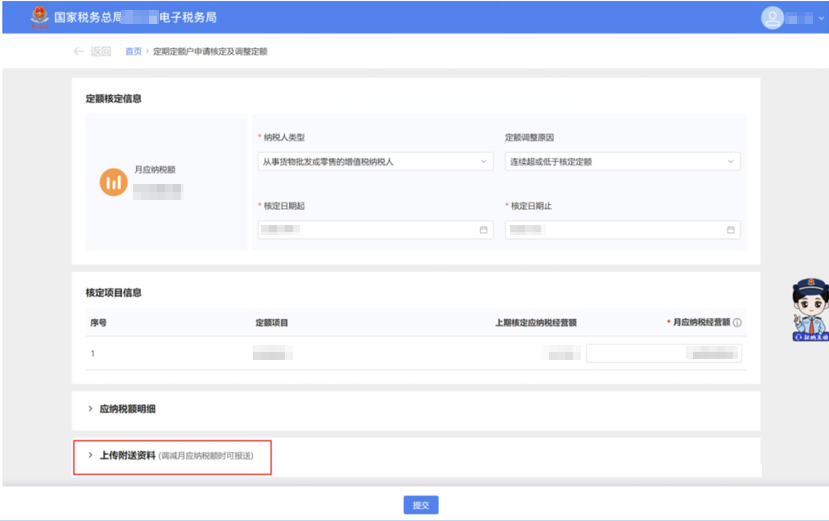The width and height of the screenshot is (829, 521).
Task: Click the orange 月应纳税额 chart icon
Action: pyautogui.click(x=113, y=182)
